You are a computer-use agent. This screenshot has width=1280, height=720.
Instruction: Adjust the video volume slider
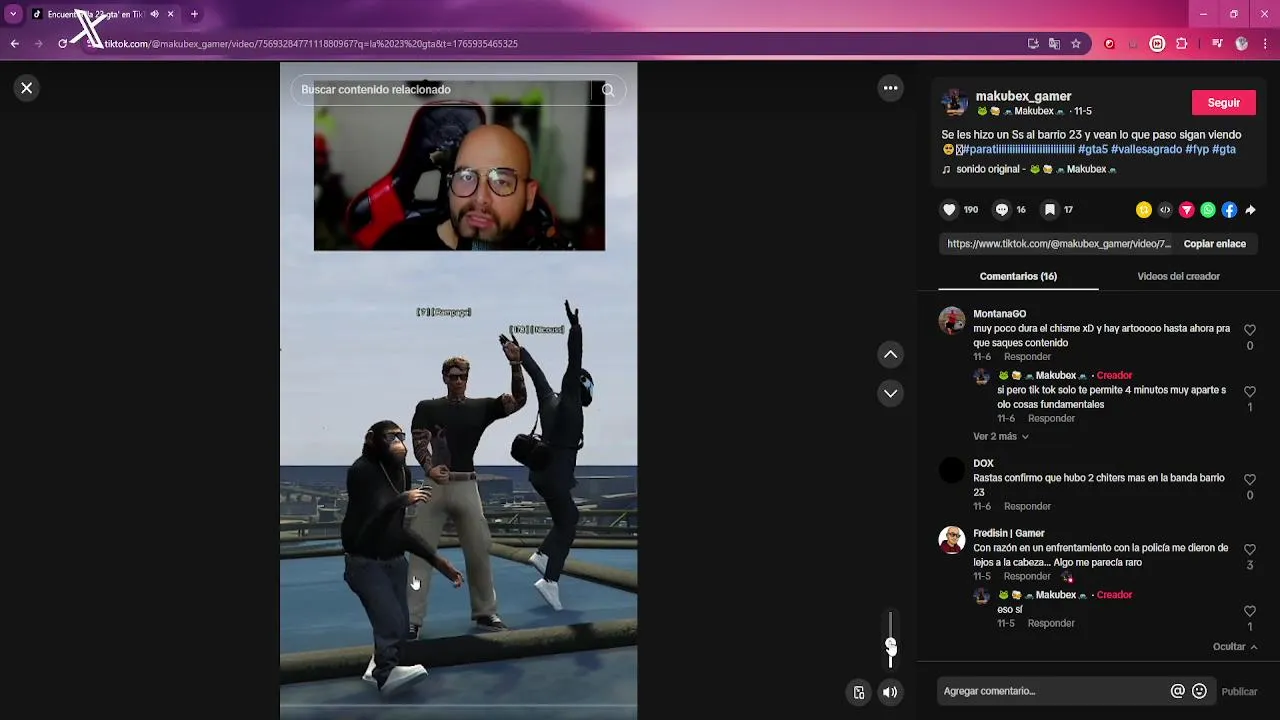[x=890, y=640]
